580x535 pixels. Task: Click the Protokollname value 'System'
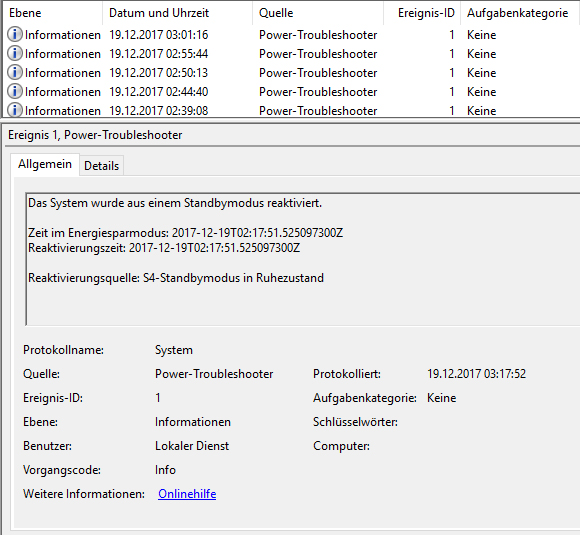pos(174,350)
